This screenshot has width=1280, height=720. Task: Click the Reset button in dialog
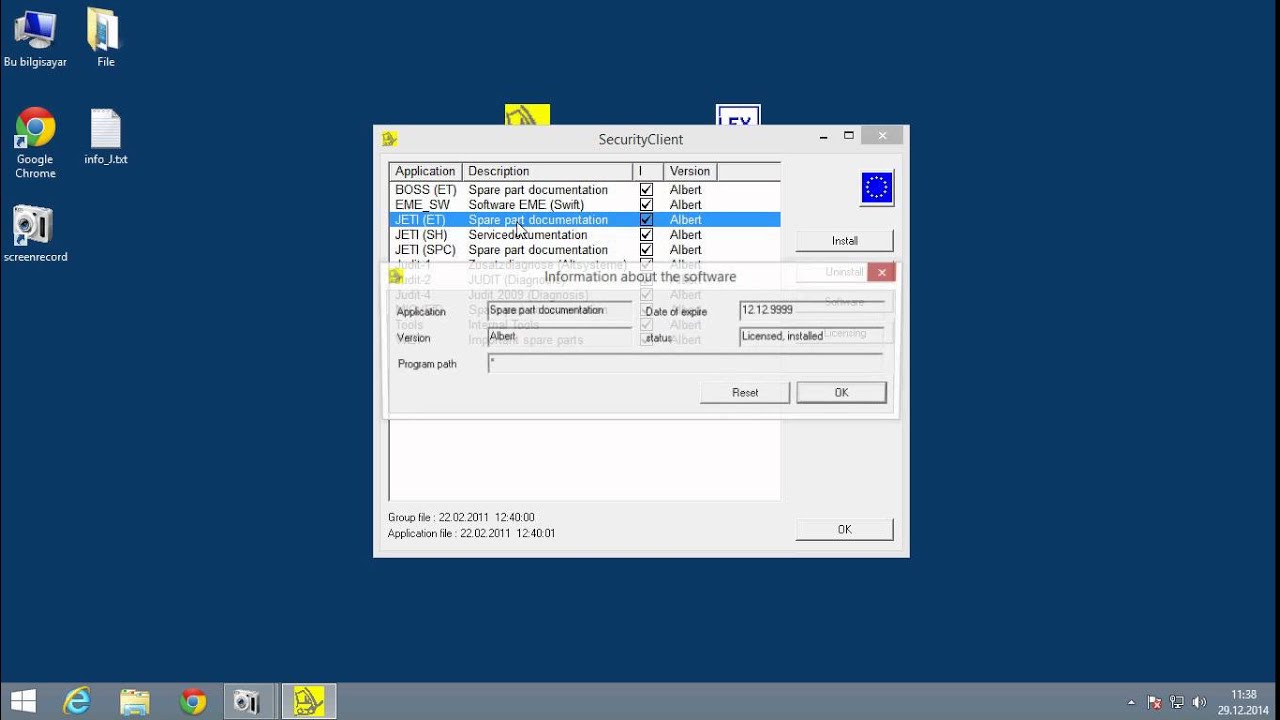(745, 393)
